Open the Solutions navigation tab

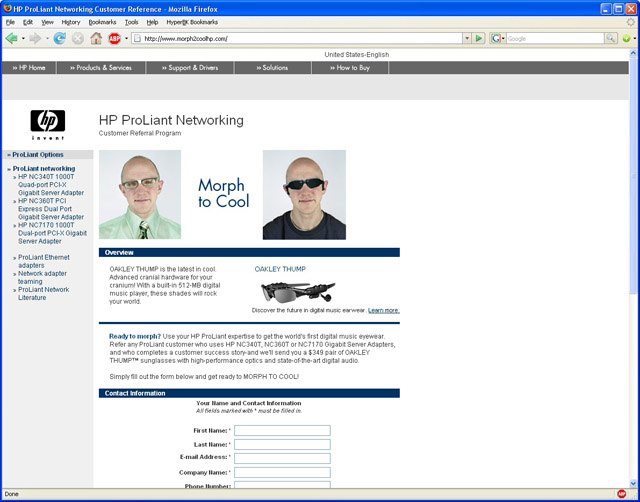[x=272, y=68]
